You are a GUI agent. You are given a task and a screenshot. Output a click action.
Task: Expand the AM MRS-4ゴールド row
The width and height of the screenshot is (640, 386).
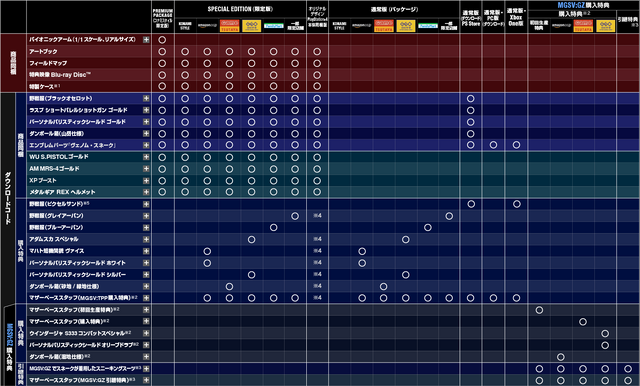(x=146, y=169)
